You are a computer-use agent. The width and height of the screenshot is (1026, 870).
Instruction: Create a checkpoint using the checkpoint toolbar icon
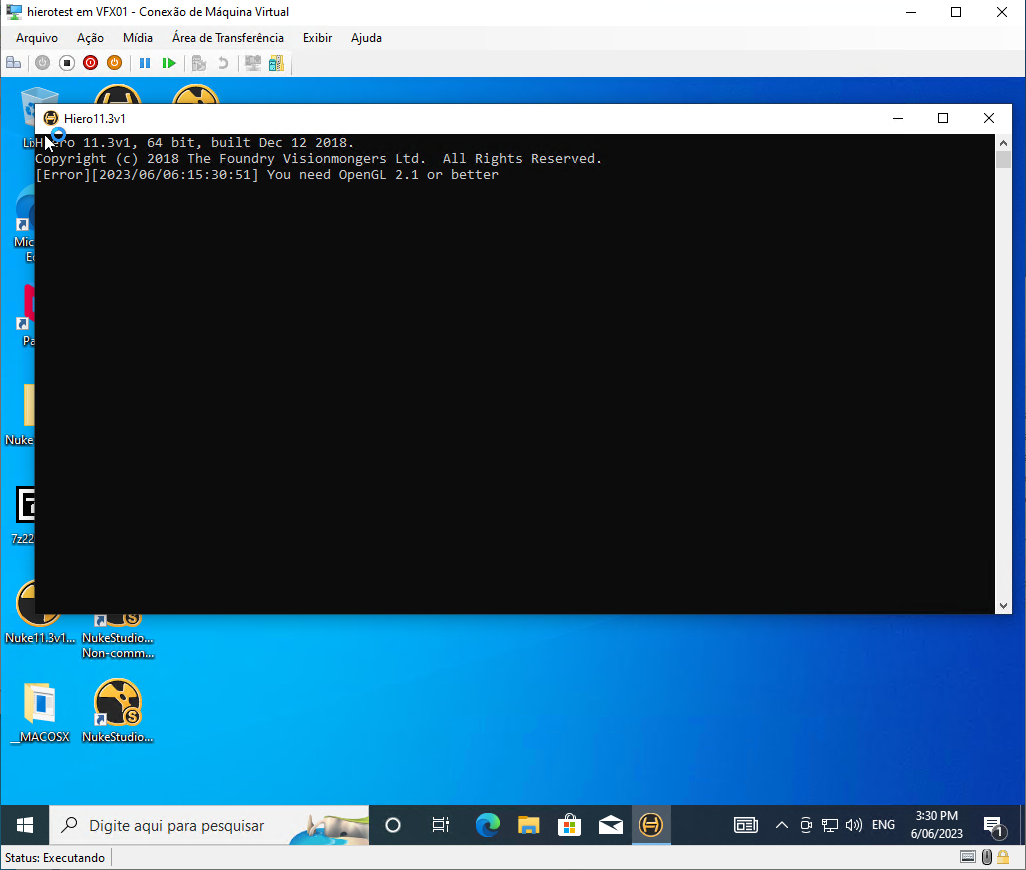(x=198, y=62)
